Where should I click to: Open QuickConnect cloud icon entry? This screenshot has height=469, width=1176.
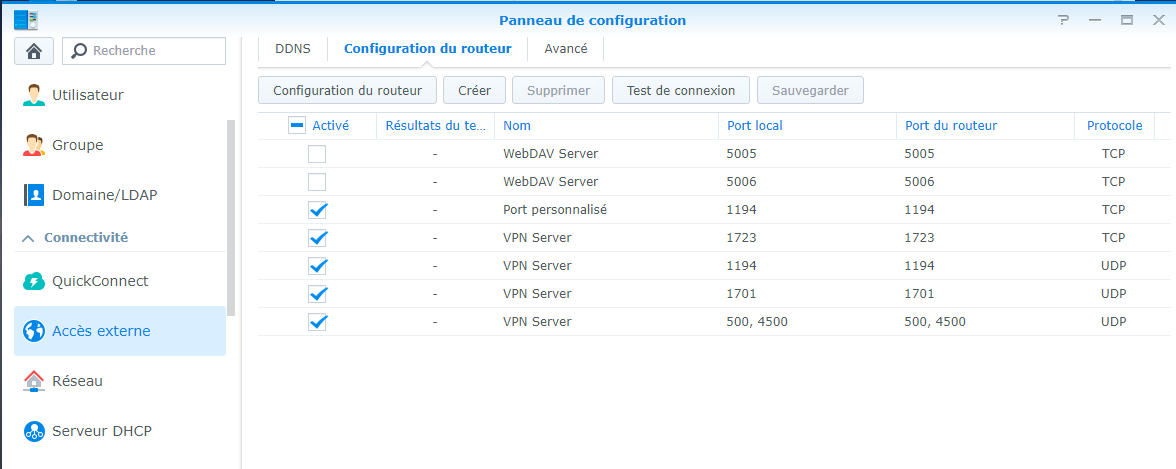coord(34,281)
